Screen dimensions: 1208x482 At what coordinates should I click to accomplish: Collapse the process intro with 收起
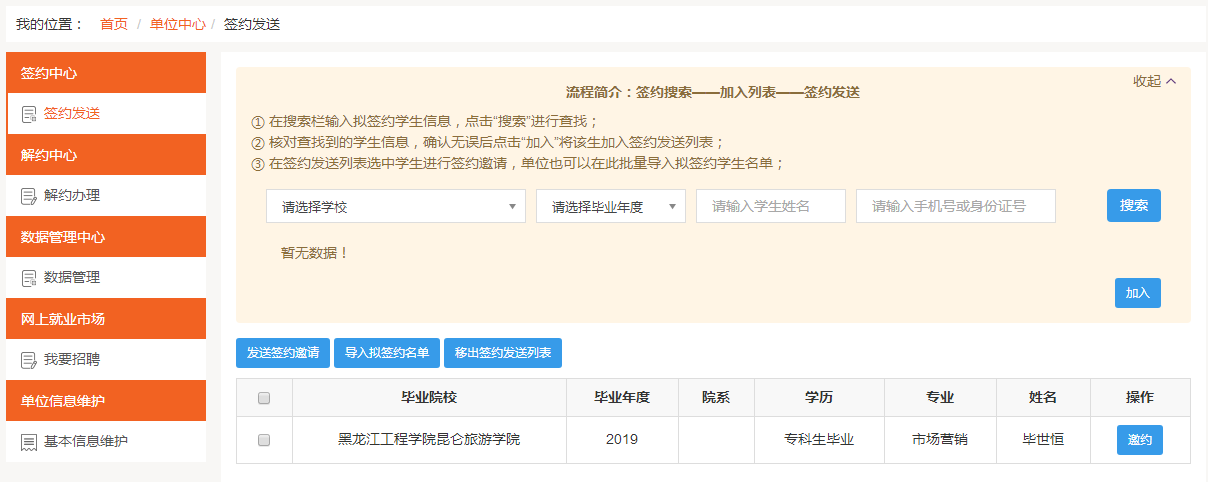click(1154, 82)
